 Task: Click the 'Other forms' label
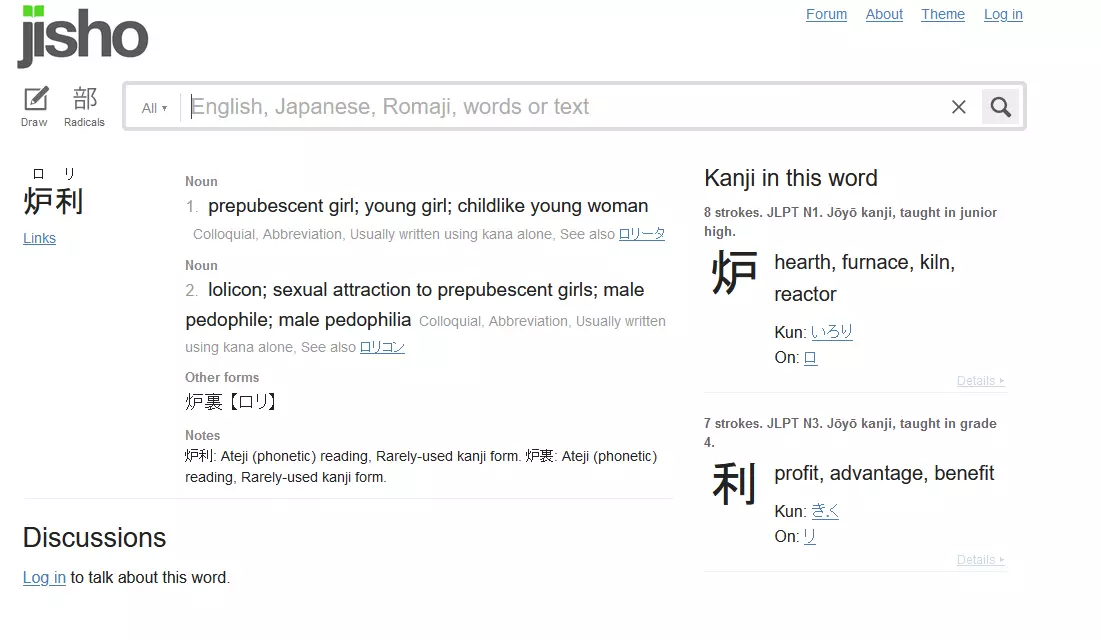(x=222, y=377)
